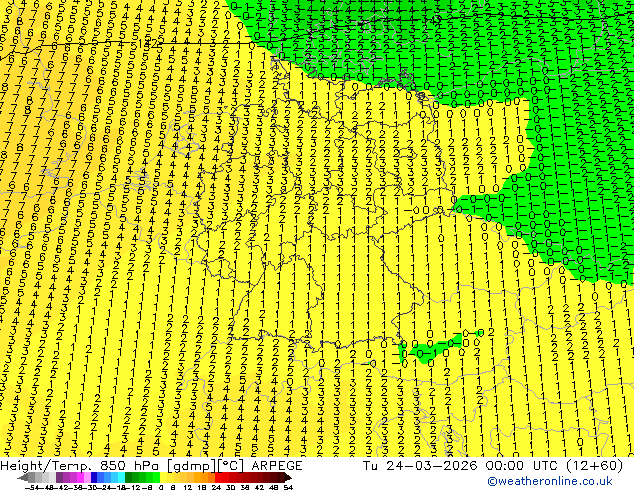Click the forecast date Tu 24-03-2026

[420, 466]
